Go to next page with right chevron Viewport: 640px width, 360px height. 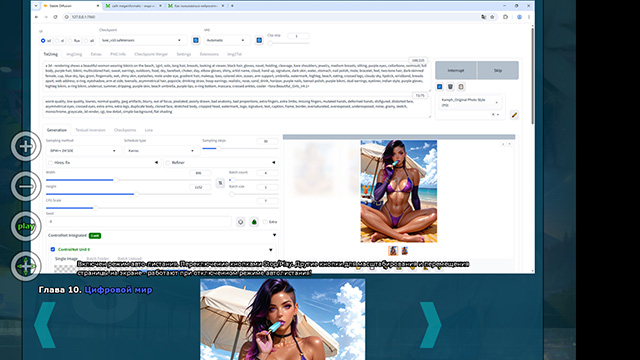click(x=431, y=325)
